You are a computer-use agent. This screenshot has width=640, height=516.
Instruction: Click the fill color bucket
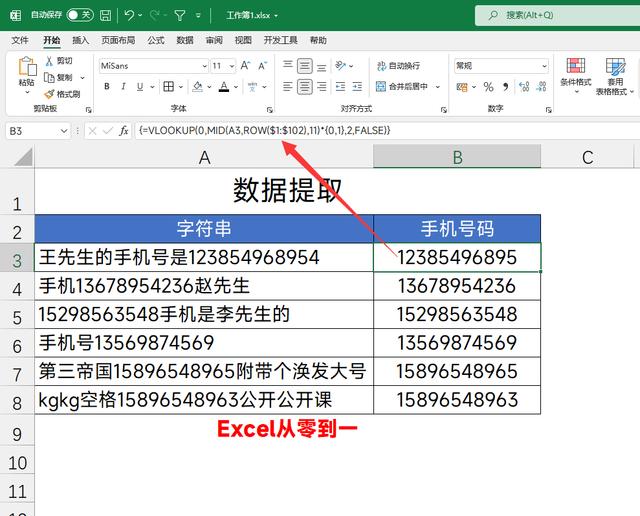coord(198,87)
